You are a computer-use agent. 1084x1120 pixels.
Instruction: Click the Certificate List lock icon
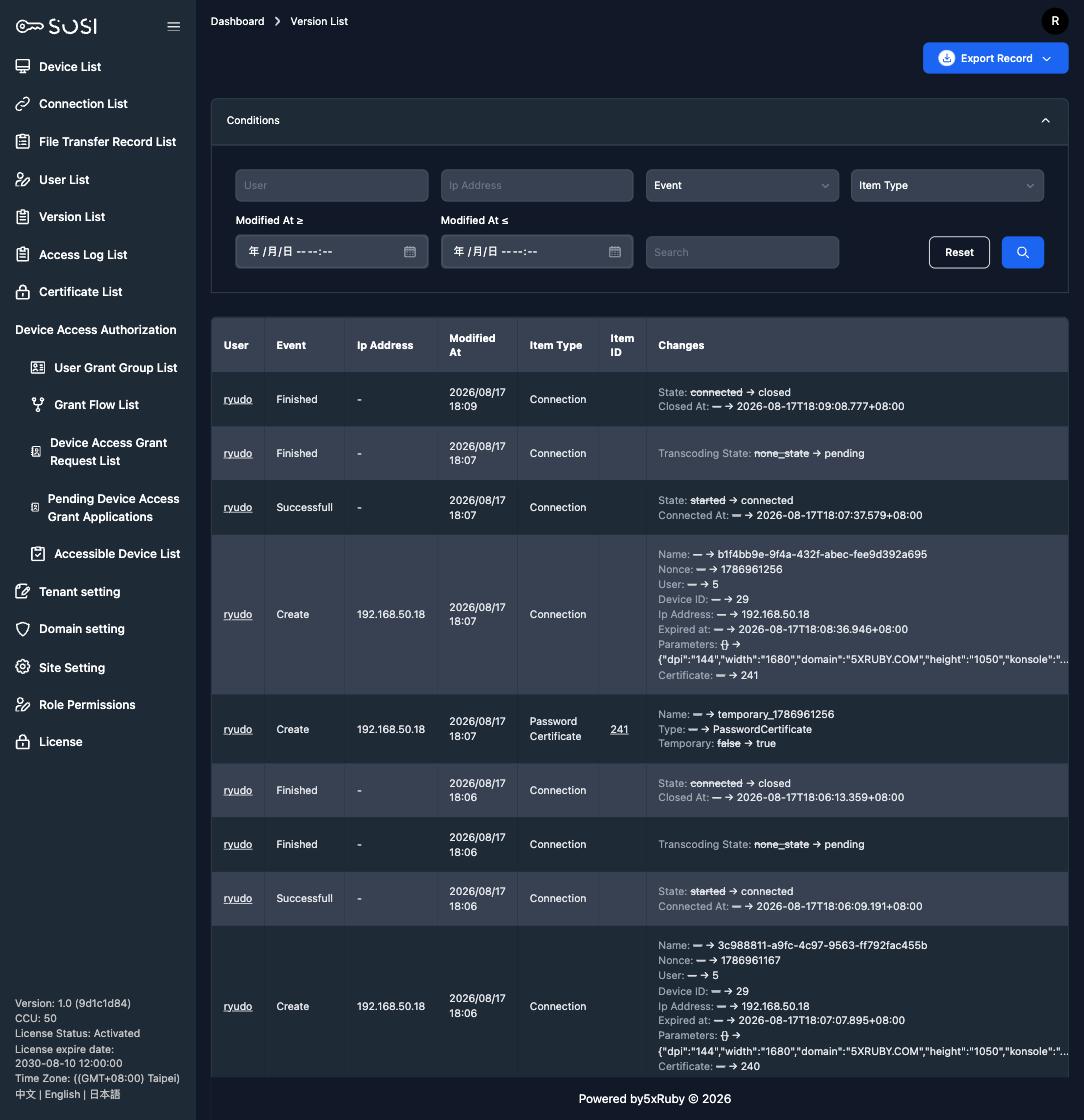click(x=23, y=291)
